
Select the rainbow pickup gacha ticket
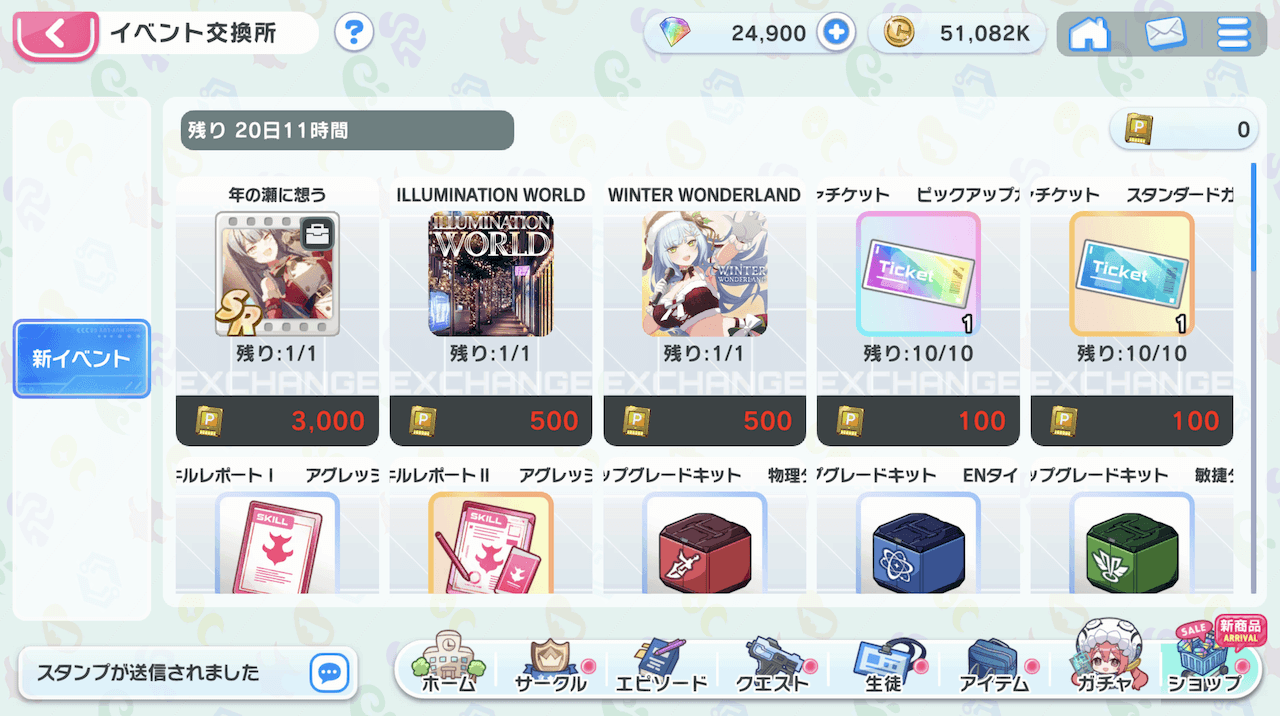coord(918,274)
